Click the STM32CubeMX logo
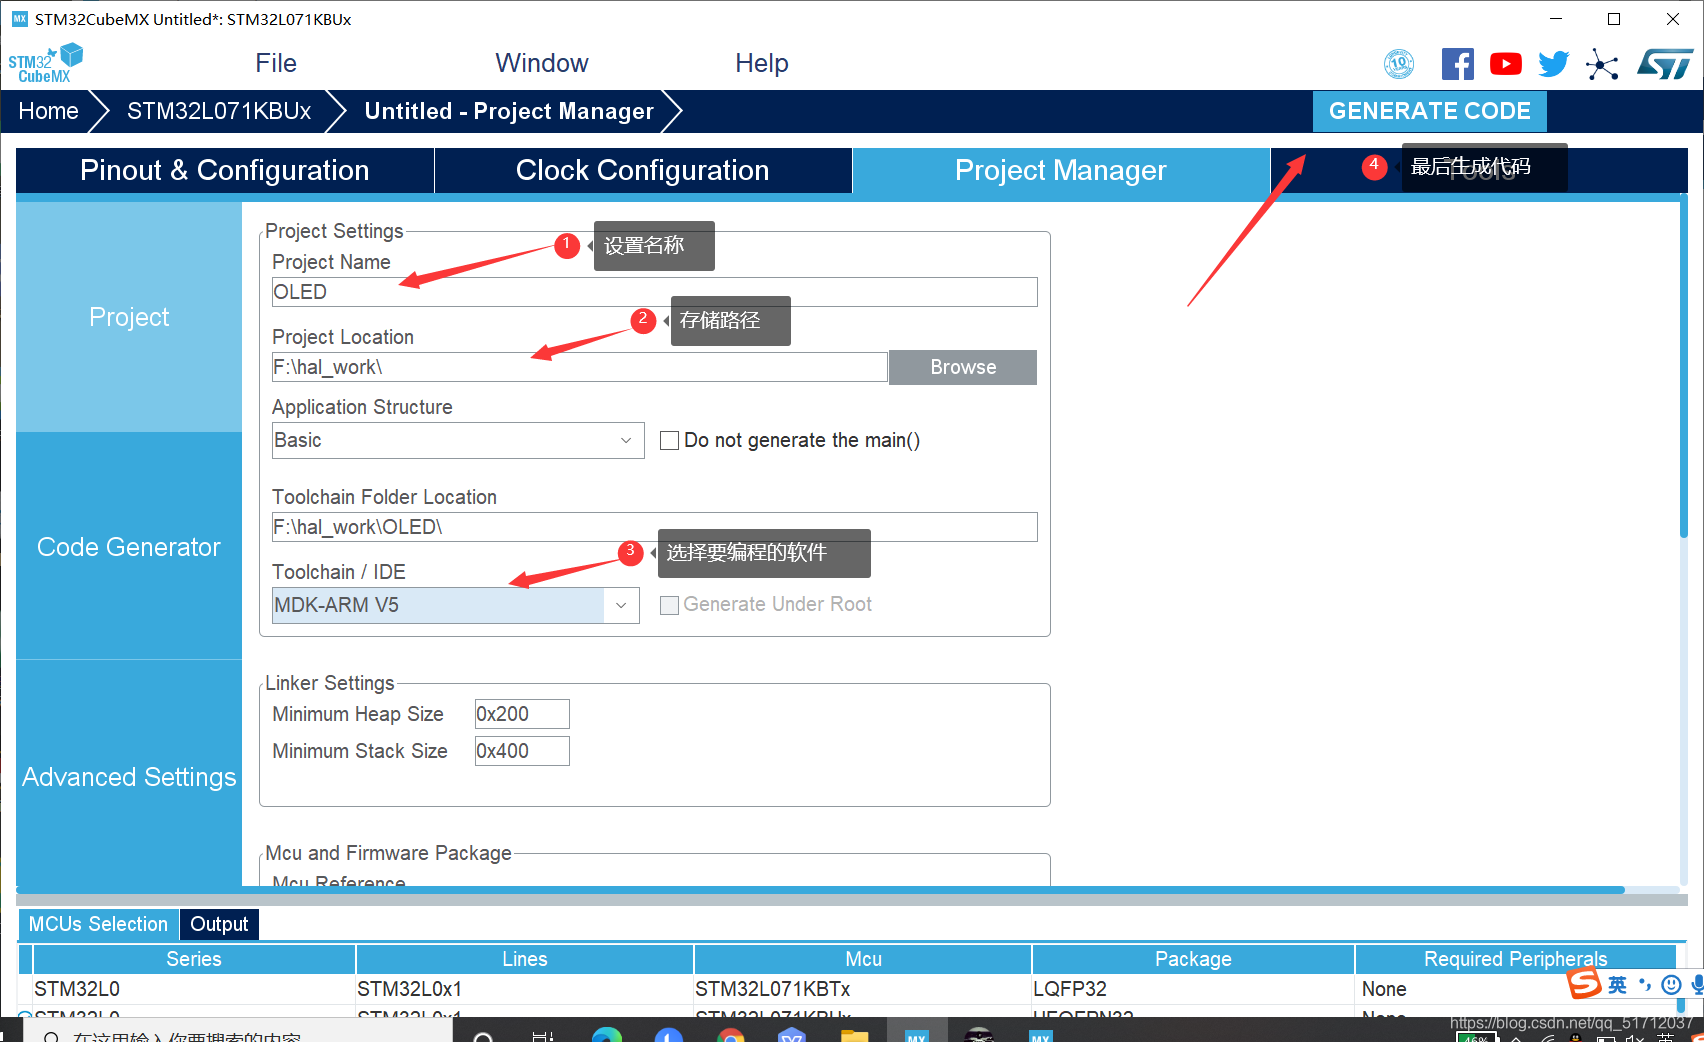Viewport: 1704px width, 1042px height. 46,63
